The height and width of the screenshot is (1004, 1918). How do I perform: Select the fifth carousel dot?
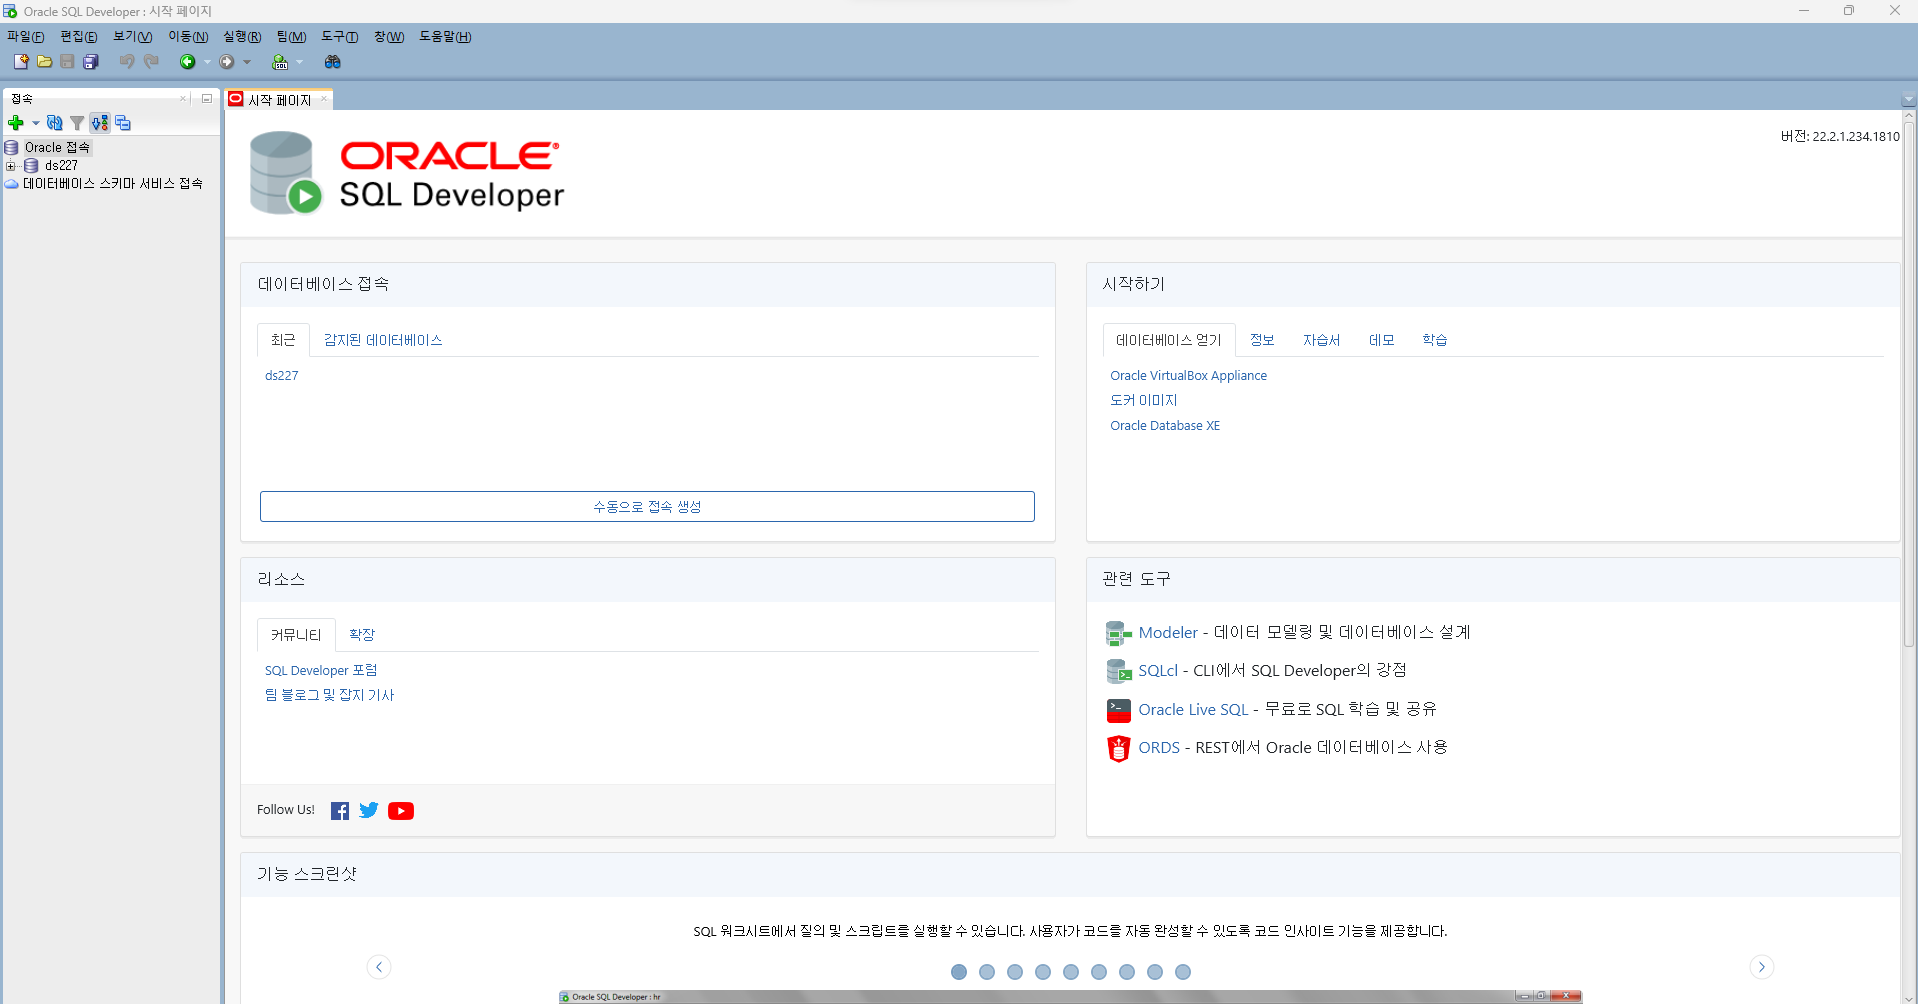point(1071,972)
